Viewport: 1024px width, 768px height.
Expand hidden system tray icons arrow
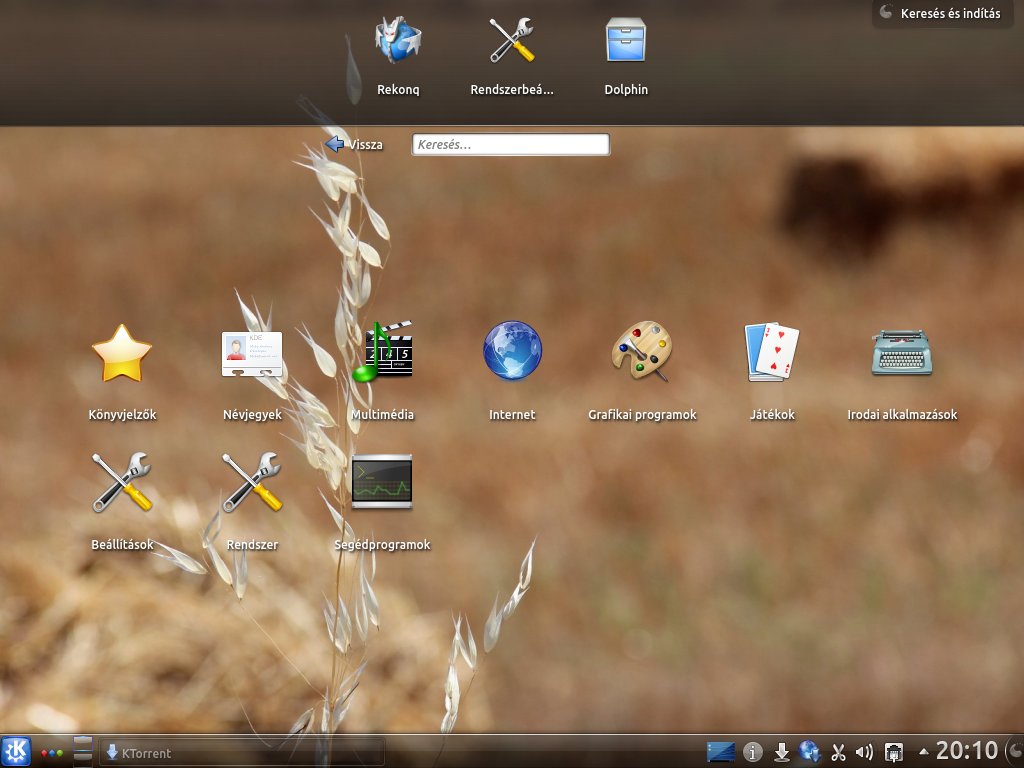point(923,752)
